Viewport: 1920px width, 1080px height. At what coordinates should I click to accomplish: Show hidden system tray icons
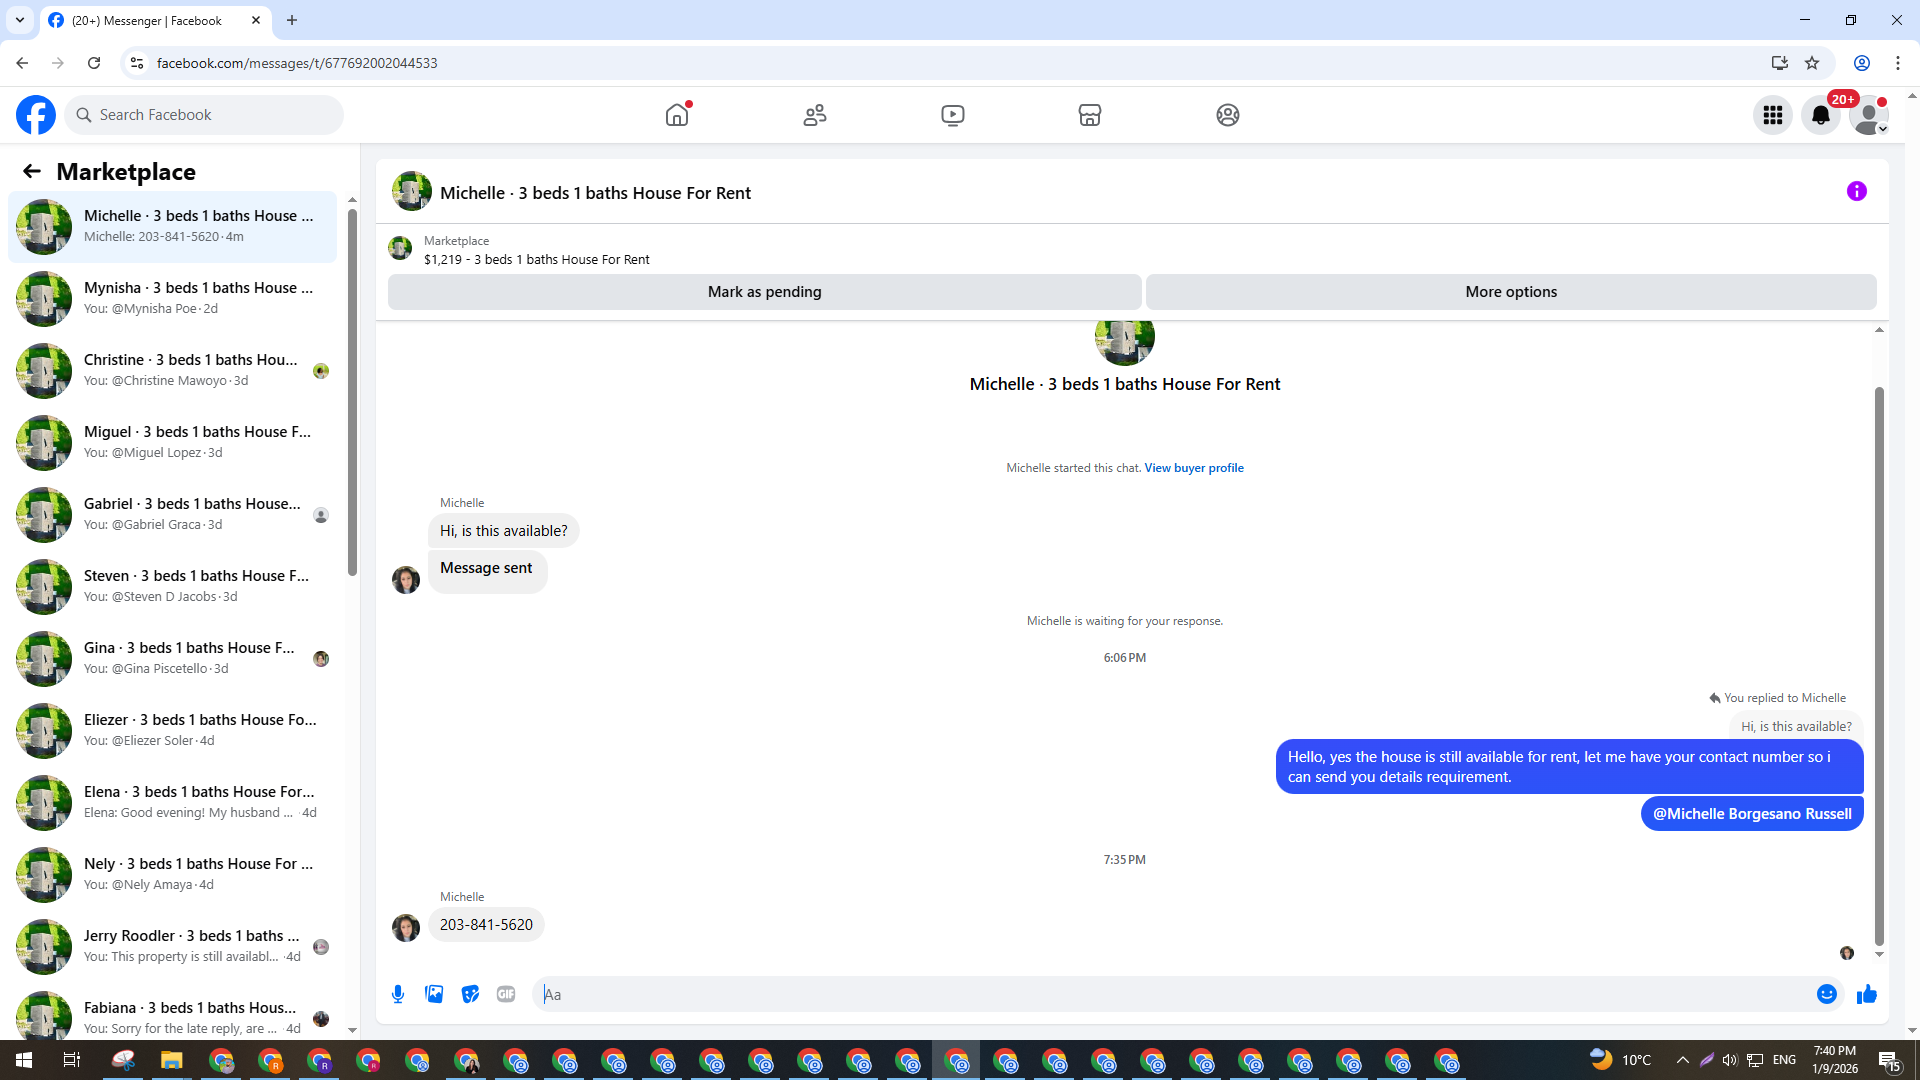[1682, 1060]
